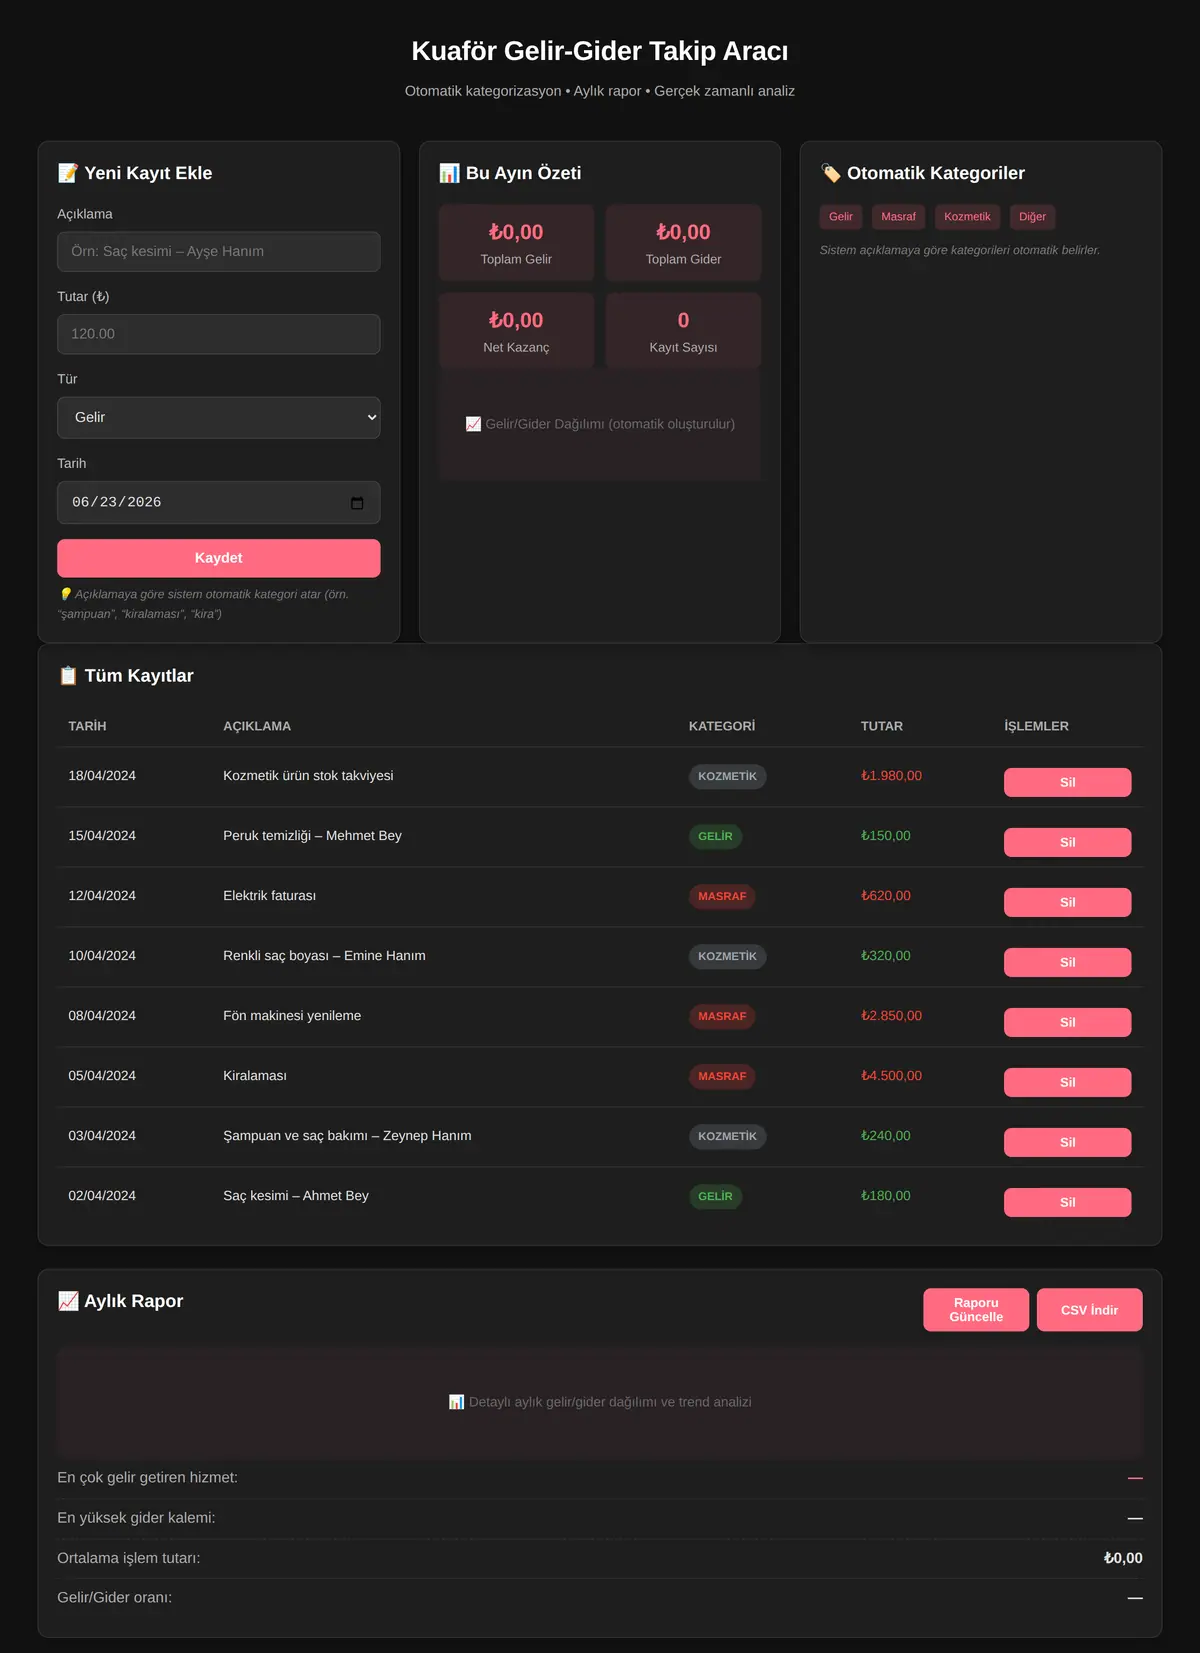Viewport: 1200px width, 1653px height.
Task: Open the Tür dropdown set to Gelir
Action: point(219,418)
